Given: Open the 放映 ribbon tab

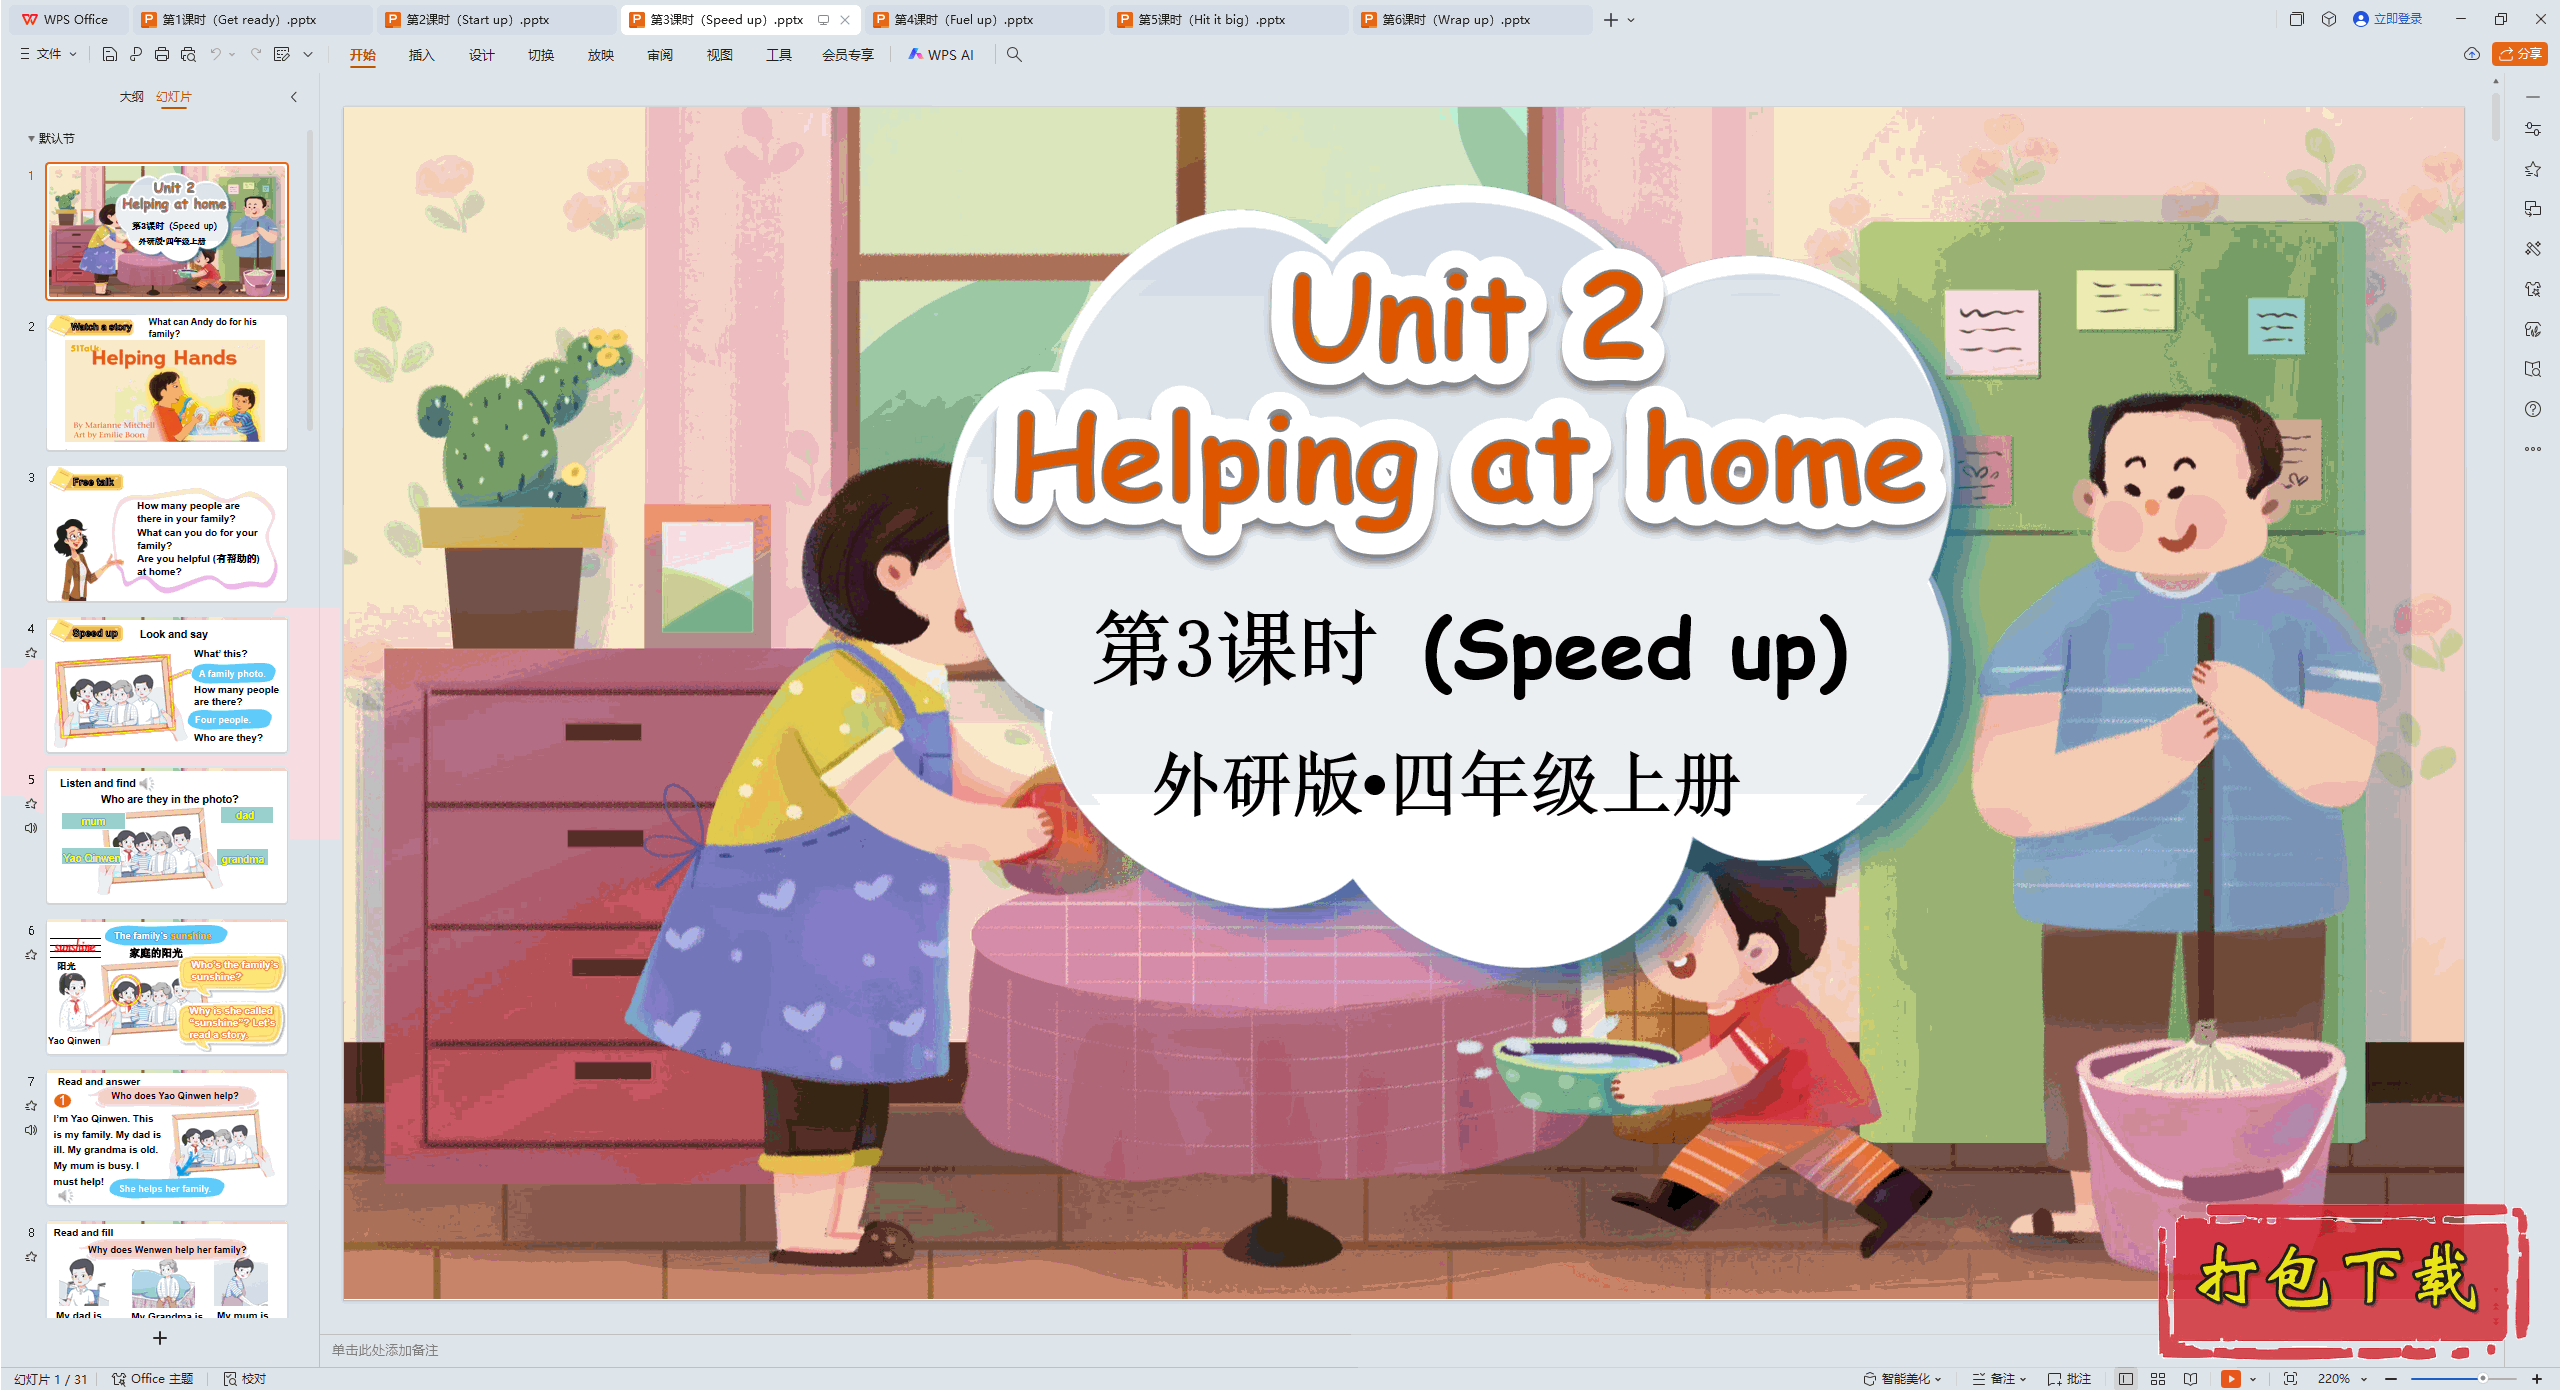Looking at the screenshot, I should pyautogui.click(x=601, y=55).
